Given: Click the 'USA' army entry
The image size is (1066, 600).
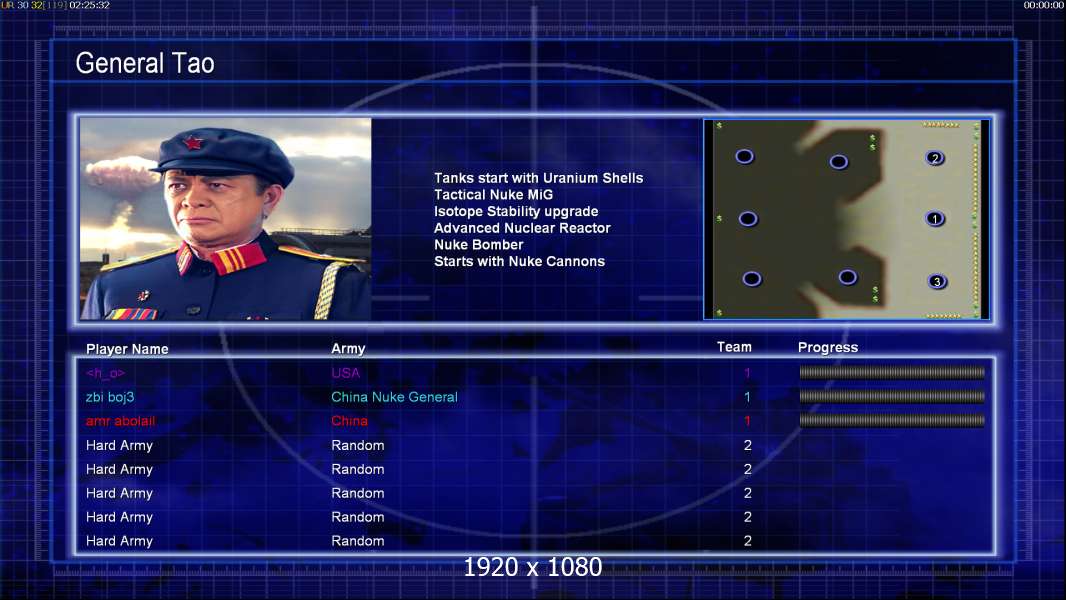Looking at the screenshot, I should click(345, 373).
